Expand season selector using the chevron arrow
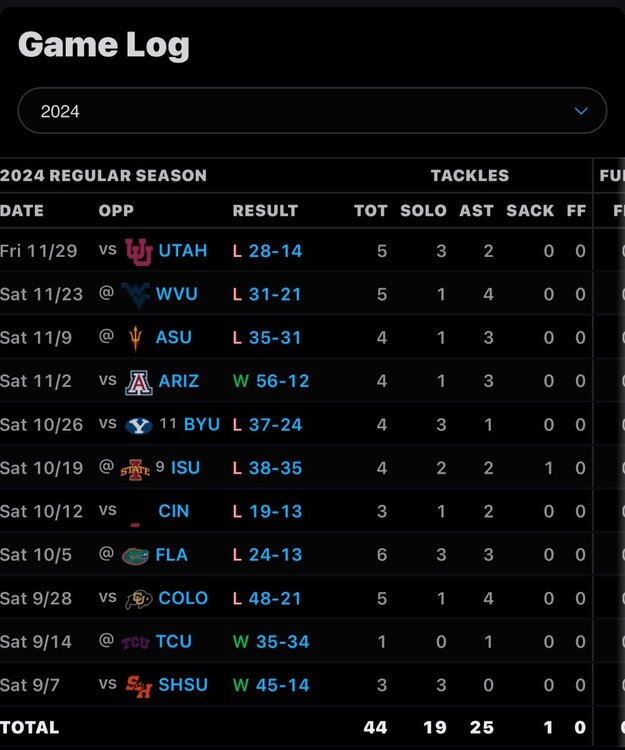The image size is (625, 750). (581, 111)
